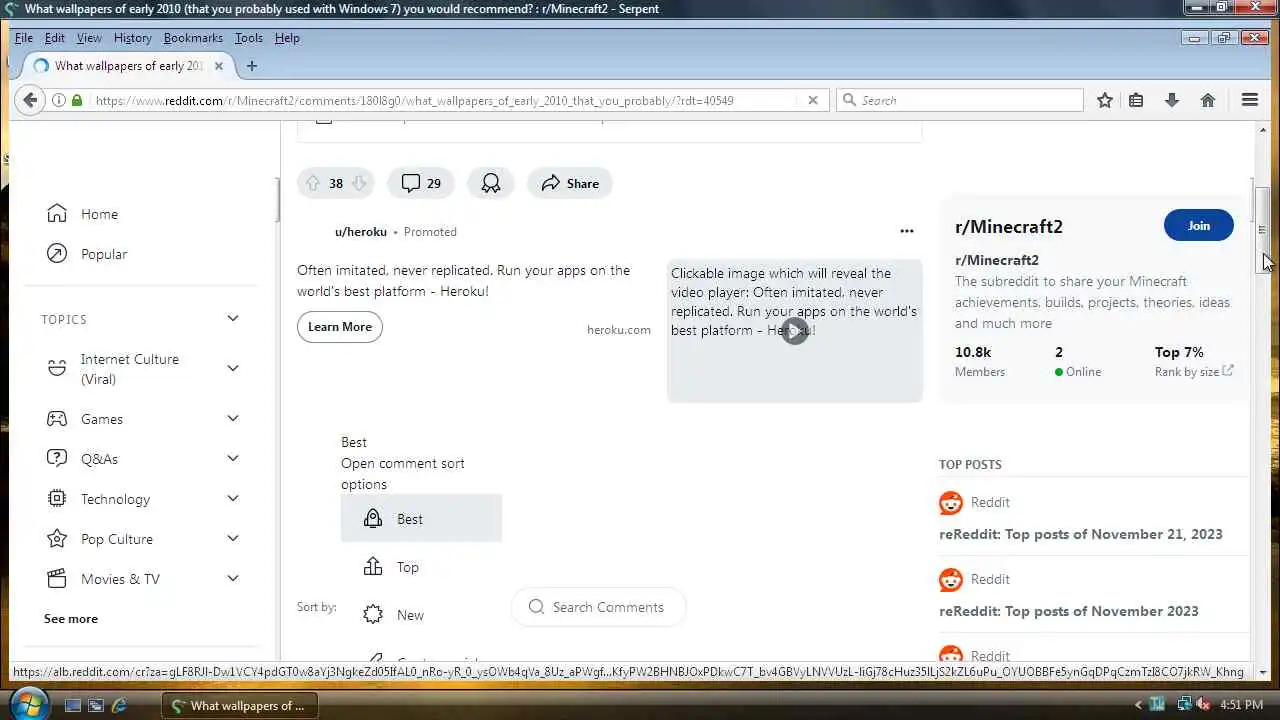Click the green padlock security icon
1280x720 pixels.
77,100
